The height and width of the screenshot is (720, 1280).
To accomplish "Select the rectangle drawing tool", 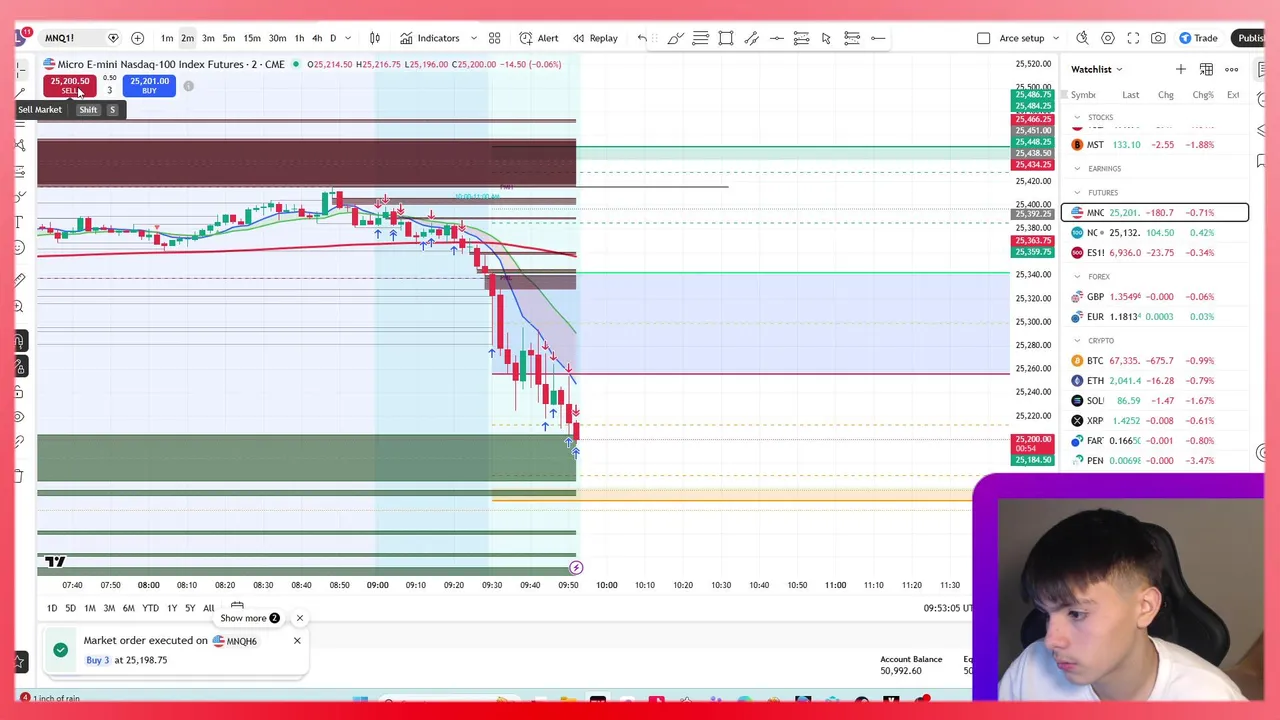I will [x=726, y=38].
